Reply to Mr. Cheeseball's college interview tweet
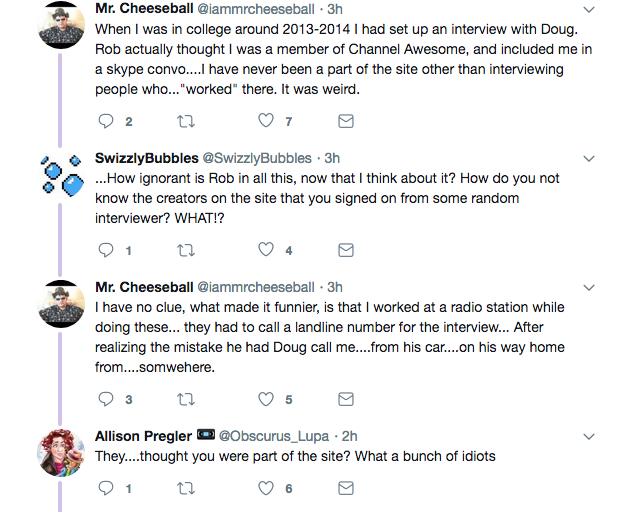This screenshot has height=512, width=633. click(x=108, y=121)
